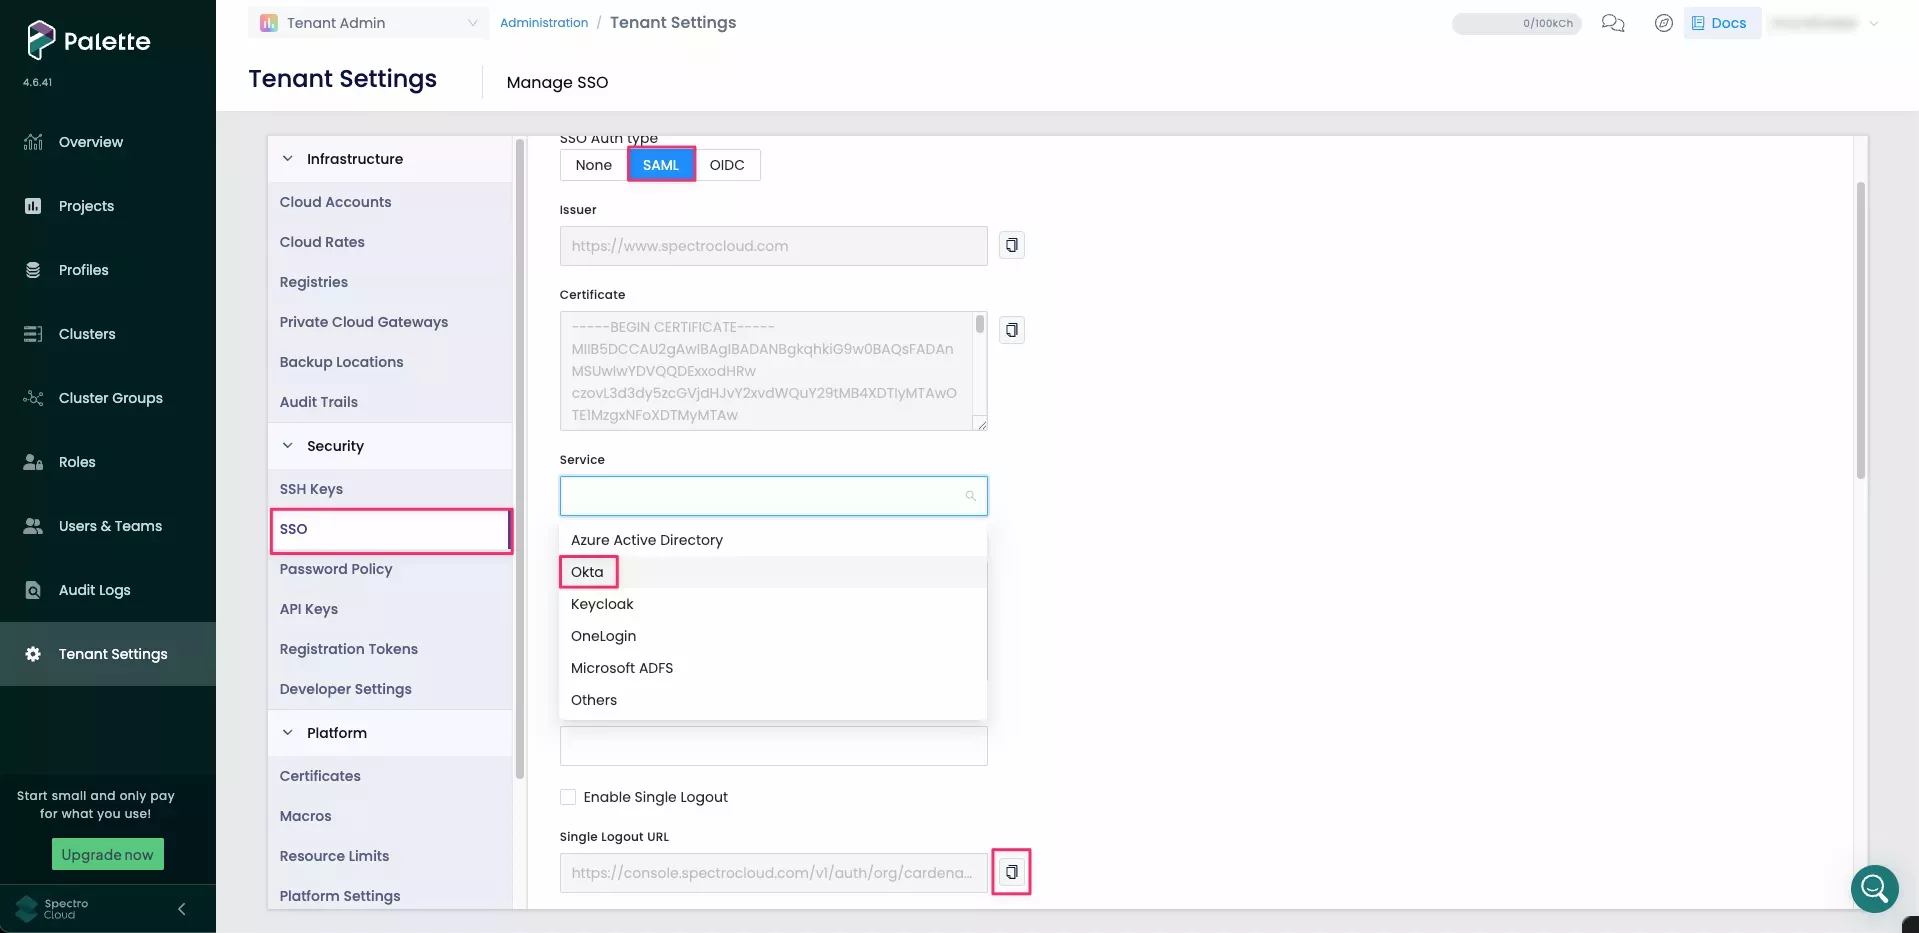Enable the Single Logout checkbox
Screen dimensions: 1919x933
click(567, 796)
